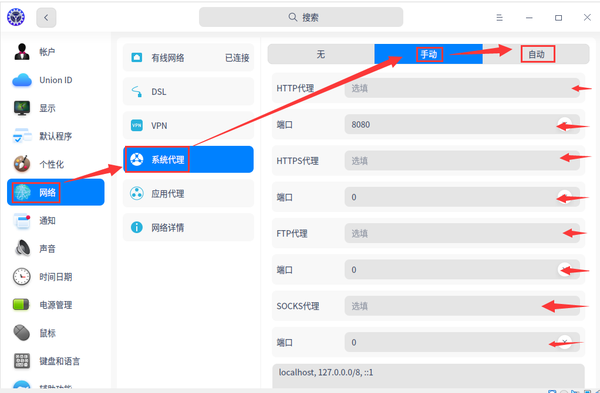Screen dimensions: 600x393
Task: Select the 网络 network icon
Action: pyautogui.click(x=22, y=192)
